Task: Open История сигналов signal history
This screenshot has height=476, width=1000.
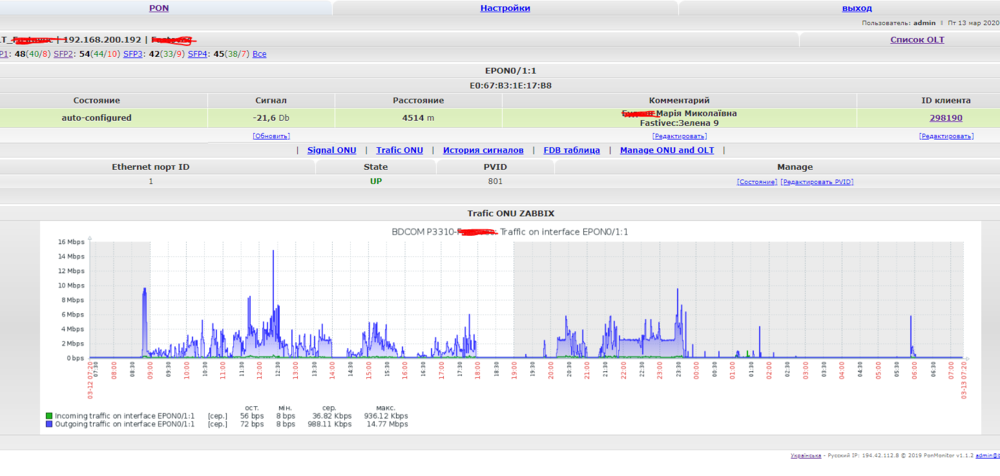Action: click(x=483, y=150)
